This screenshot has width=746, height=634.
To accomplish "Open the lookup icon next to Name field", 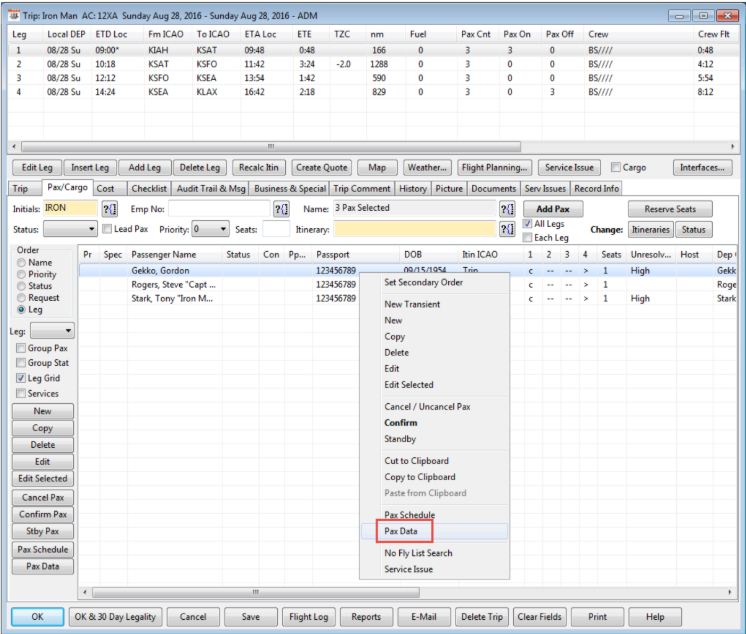I will [x=507, y=209].
